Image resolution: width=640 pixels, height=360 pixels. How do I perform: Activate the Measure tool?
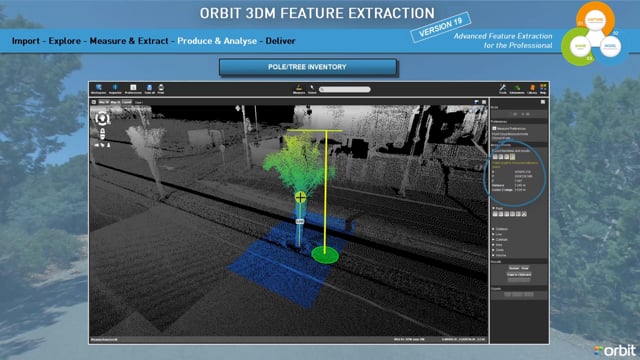[299, 89]
